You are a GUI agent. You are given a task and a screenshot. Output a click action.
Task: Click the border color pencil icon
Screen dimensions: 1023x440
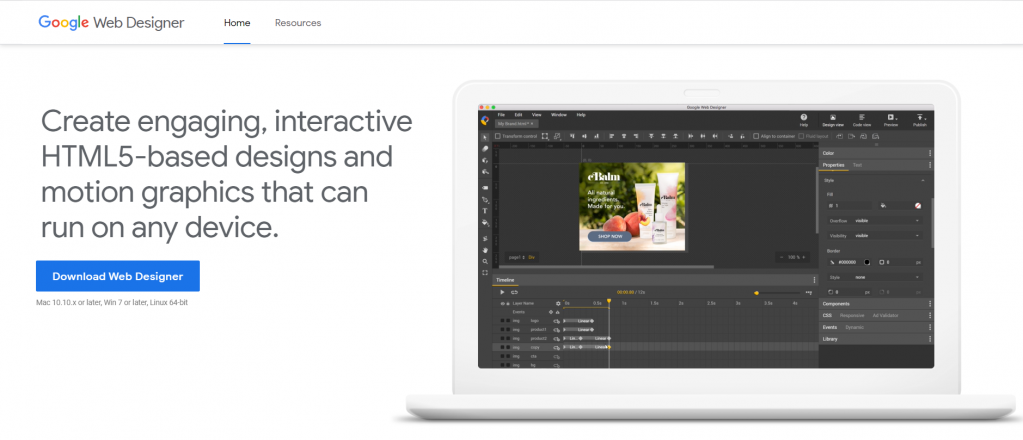[832, 262]
